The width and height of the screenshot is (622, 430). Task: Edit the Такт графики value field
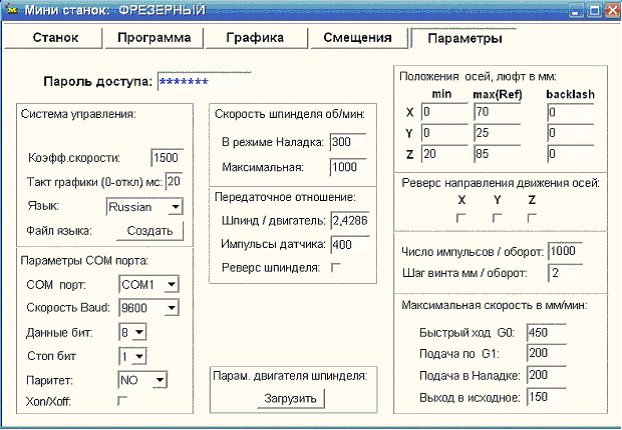(x=174, y=182)
